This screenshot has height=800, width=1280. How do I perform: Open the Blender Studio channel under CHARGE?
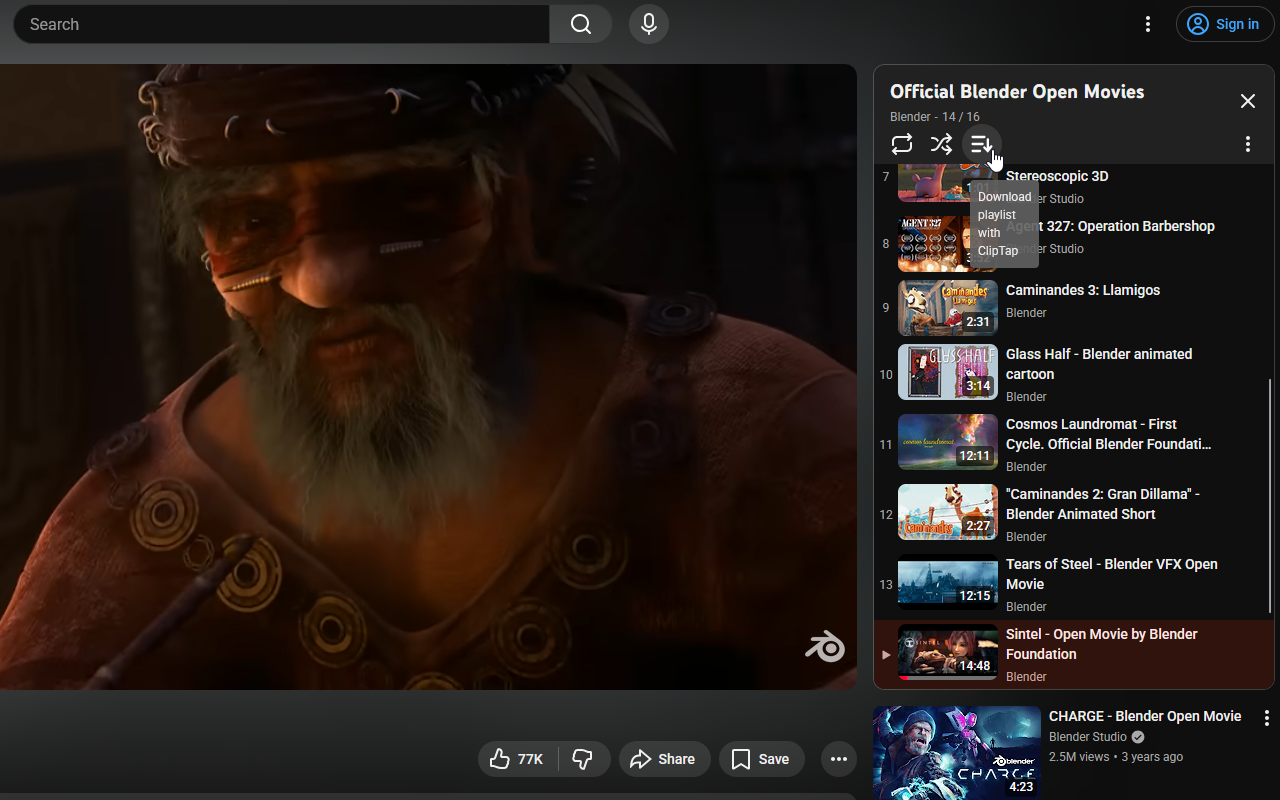pyautogui.click(x=1088, y=737)
